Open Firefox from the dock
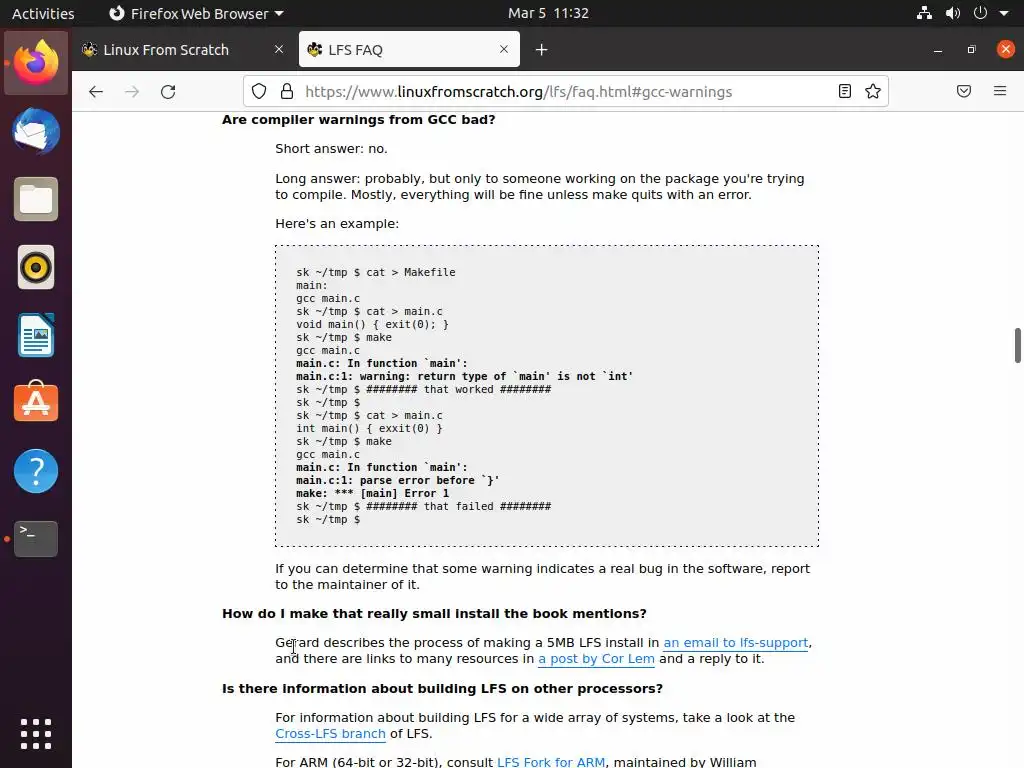The width and height of the screenshot is (1024, 768). [36, 63]
